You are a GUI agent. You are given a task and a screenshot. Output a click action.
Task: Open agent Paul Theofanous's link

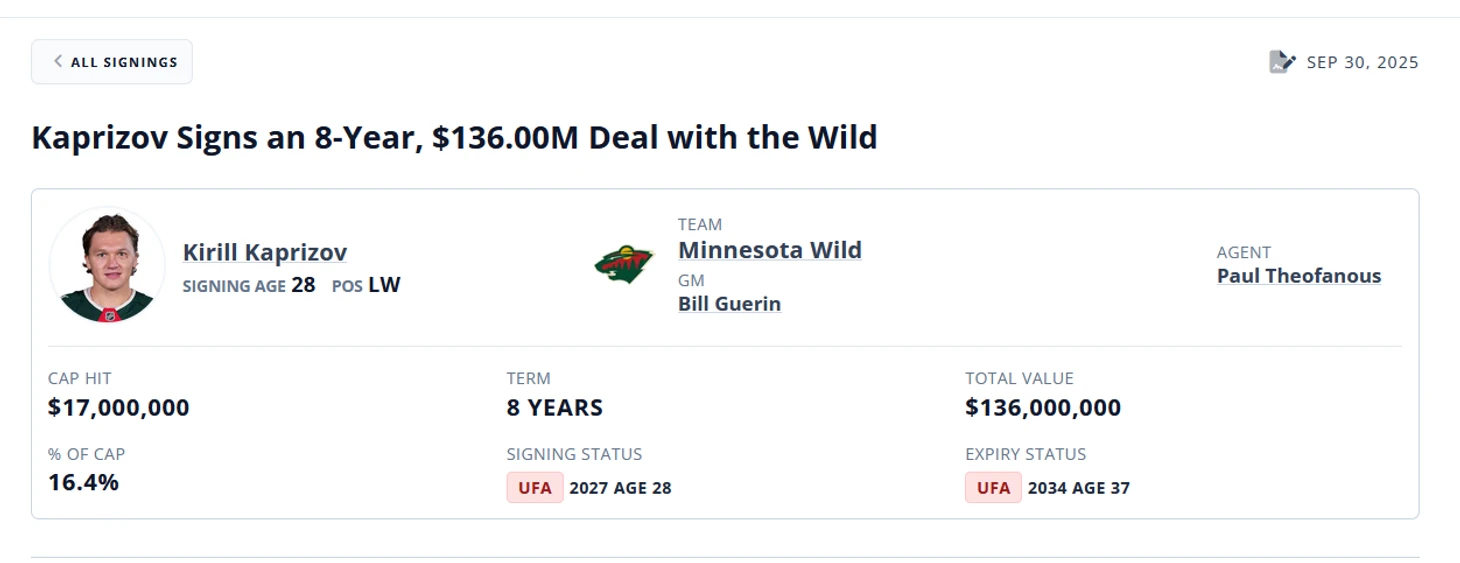(1298, 276)
